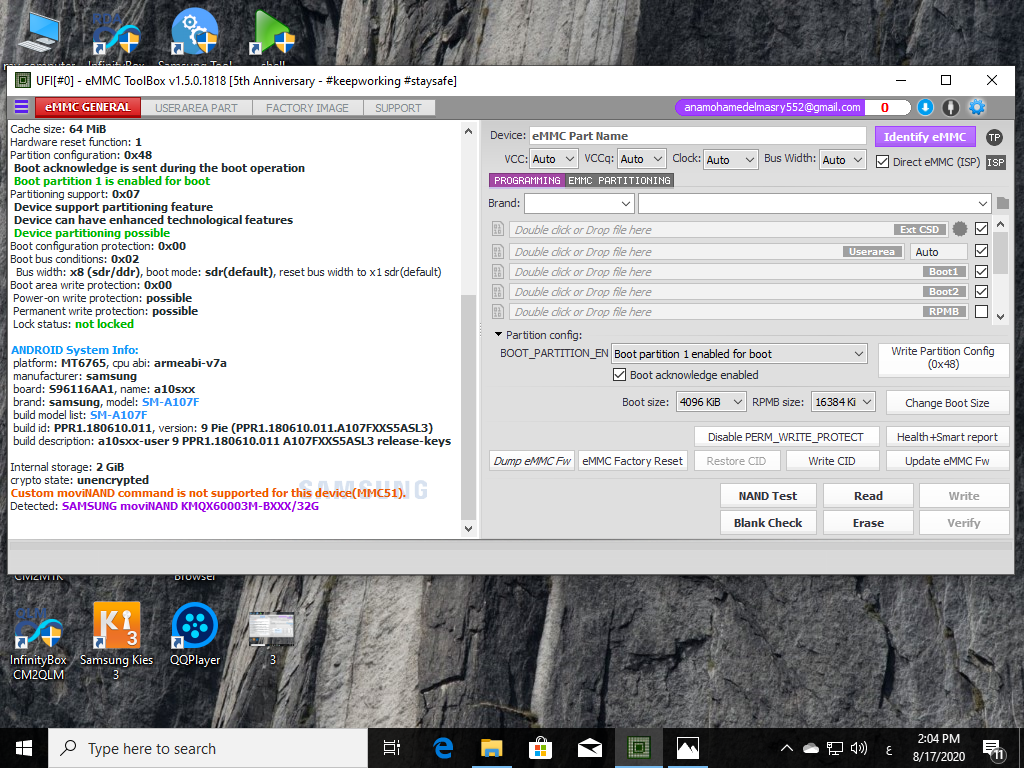1024x768 pixels.
Task: Open the VCC voltage dropdown
Action: [553, 159]
